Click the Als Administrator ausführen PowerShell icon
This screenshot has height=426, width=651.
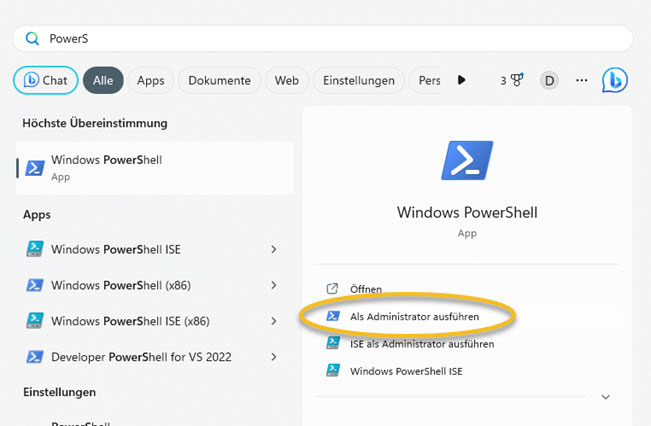pos(333,316)
